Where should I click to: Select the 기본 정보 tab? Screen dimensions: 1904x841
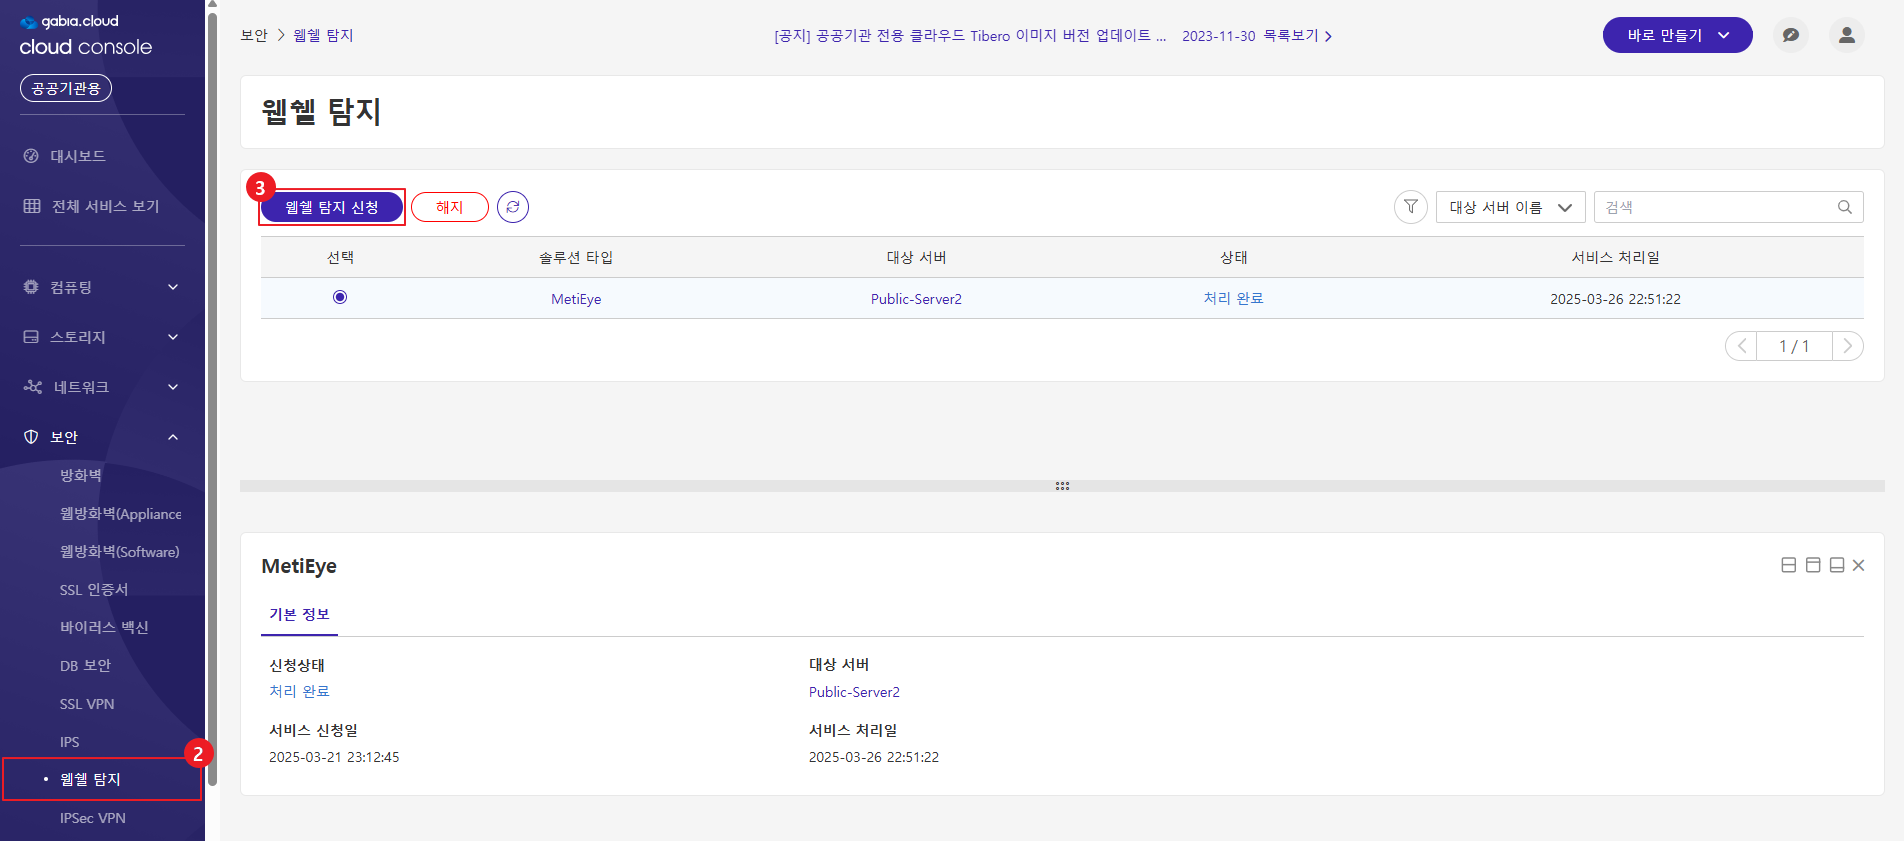click(299, 614)
